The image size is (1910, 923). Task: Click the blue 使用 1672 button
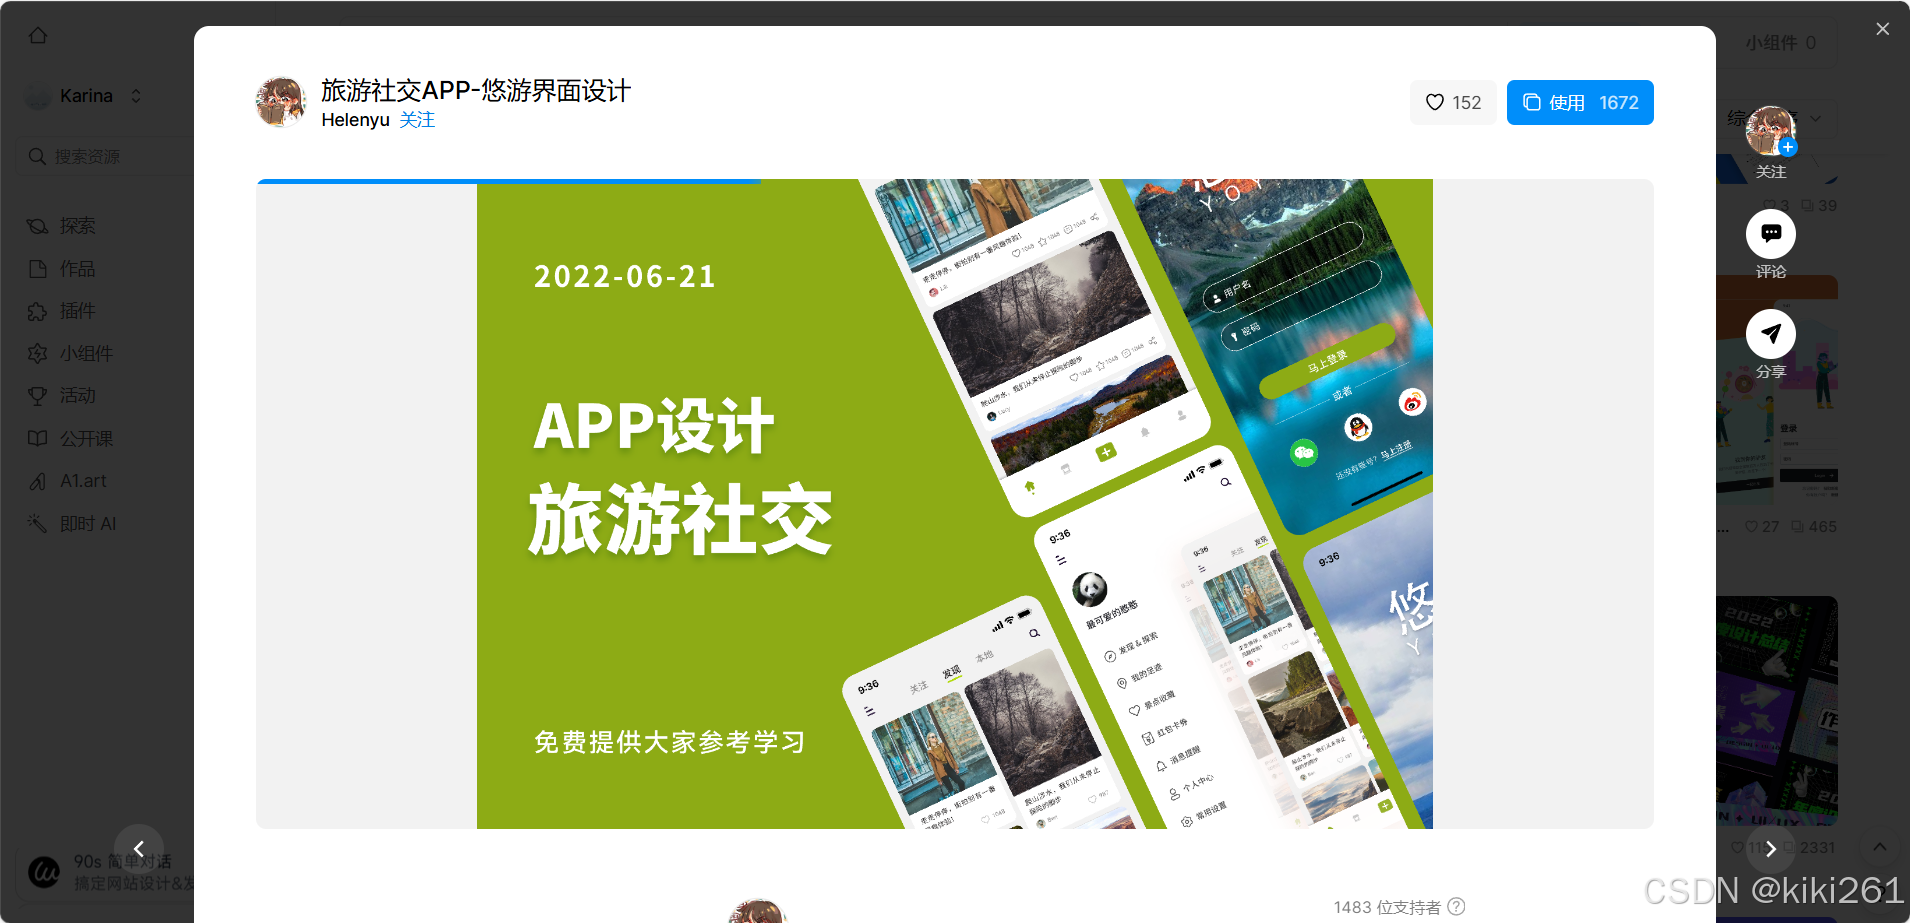[x=1580, y=102]
